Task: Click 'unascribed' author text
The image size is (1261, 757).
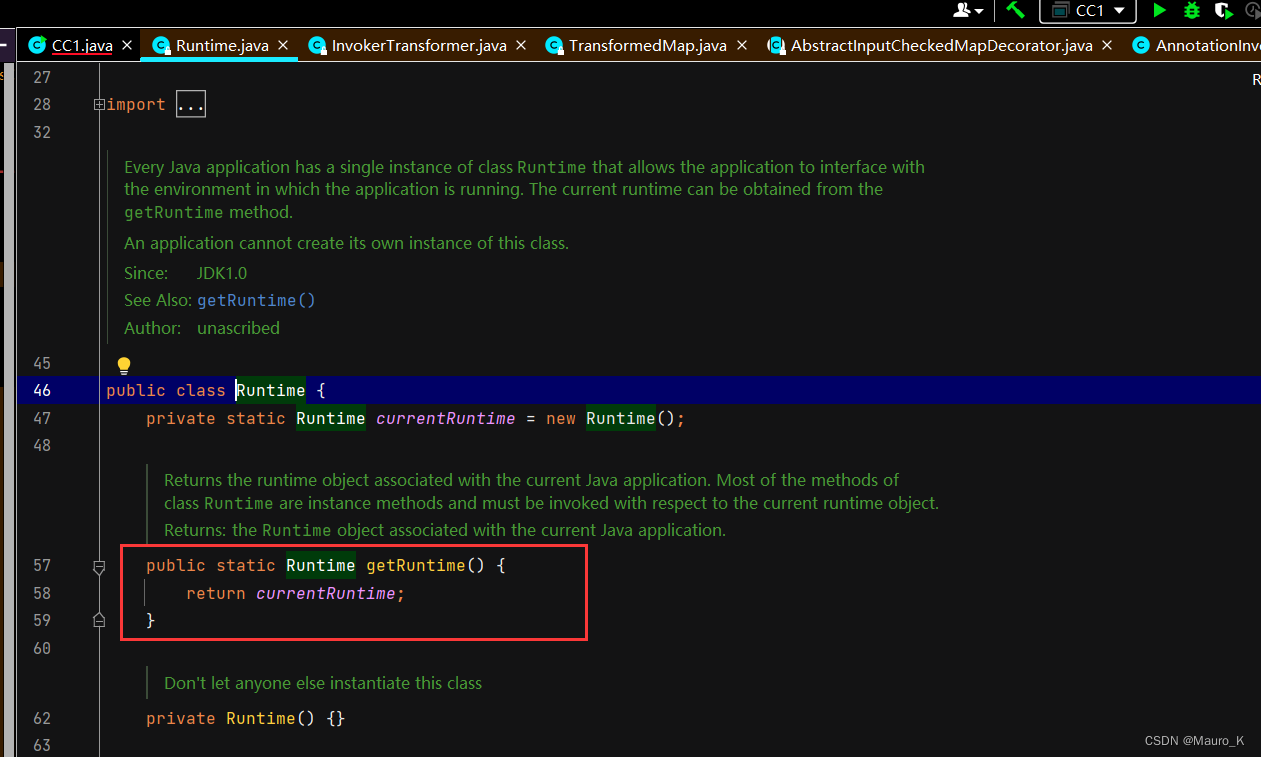Action: (238, 328)
